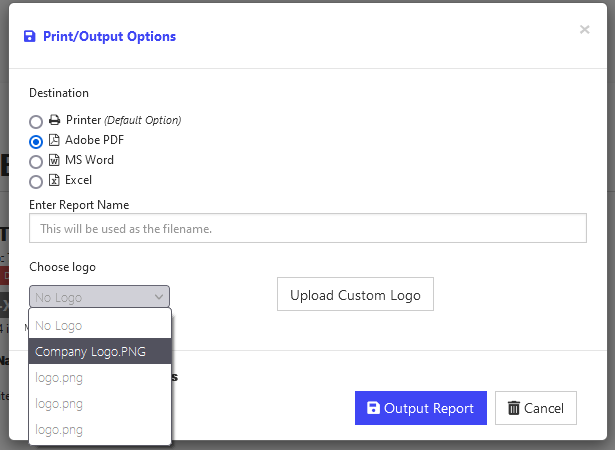Pick the Excel destination radio button
Image resolution: width=615 pixels, height=450 pixels.
36,182
